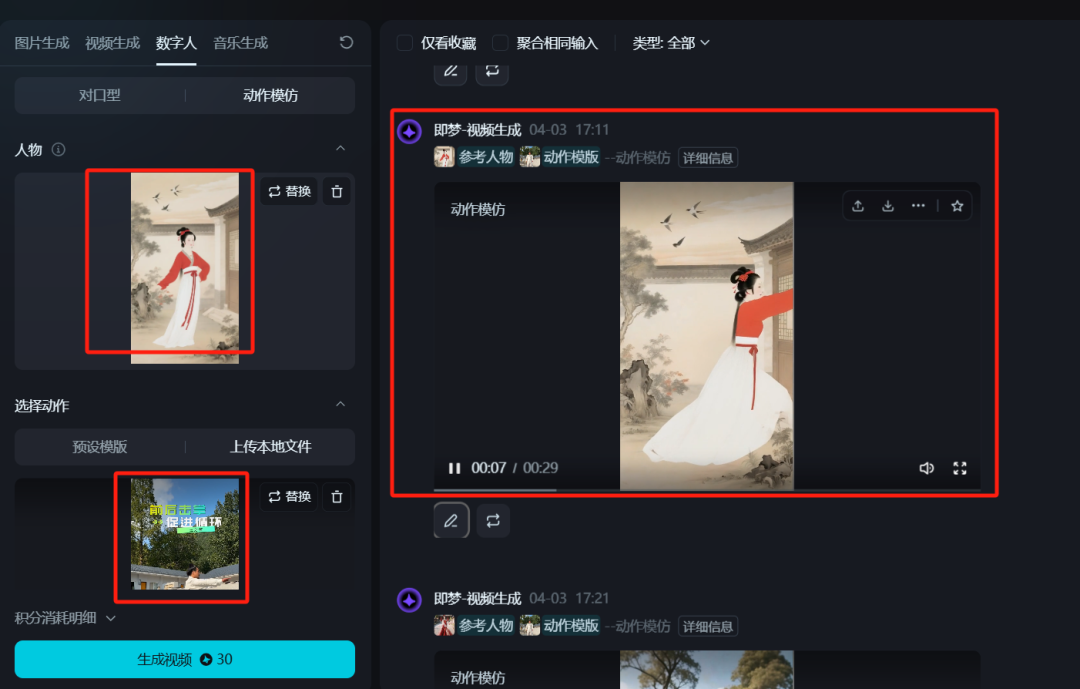The width and height of the screenshot is (1080, 689).
Task: Click the 动作模版 thumbnail in the 17:21 entry
Action: click(x=530, y=626)
